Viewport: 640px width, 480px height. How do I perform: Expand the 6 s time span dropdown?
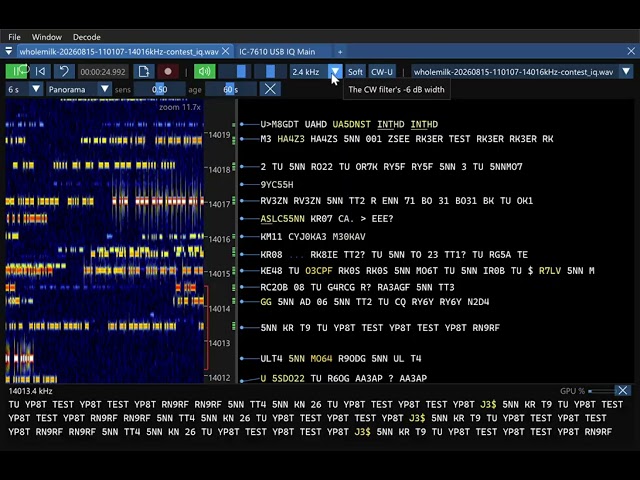[36, 89]
